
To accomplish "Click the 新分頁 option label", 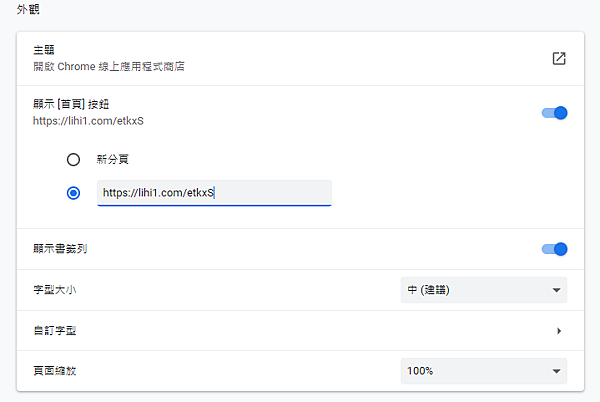I will tap(112, 159).
